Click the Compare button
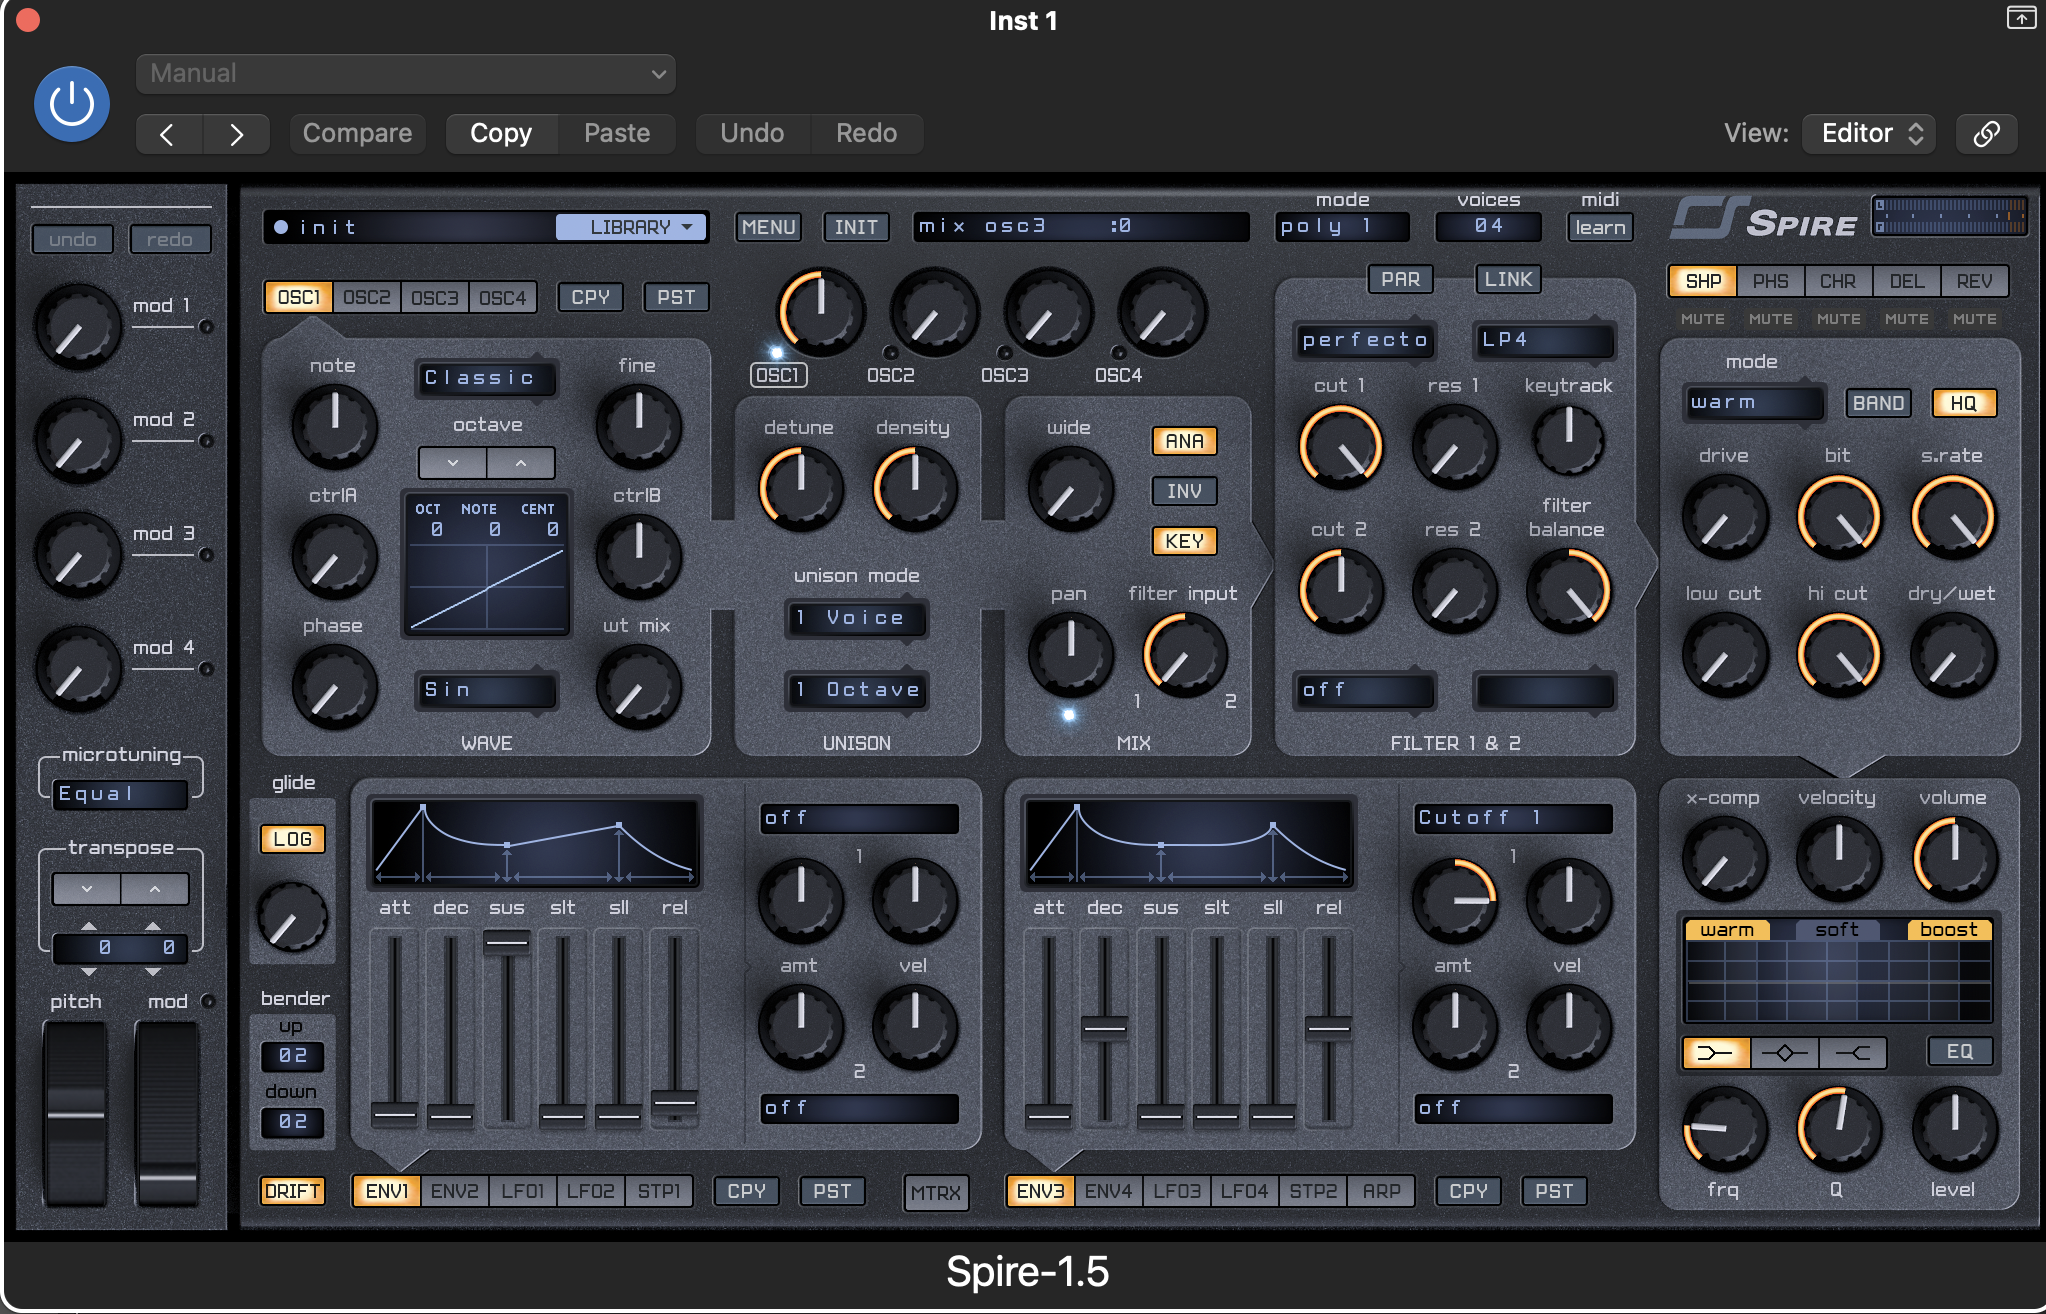The image size is (2046, 1314). (357, 134)
